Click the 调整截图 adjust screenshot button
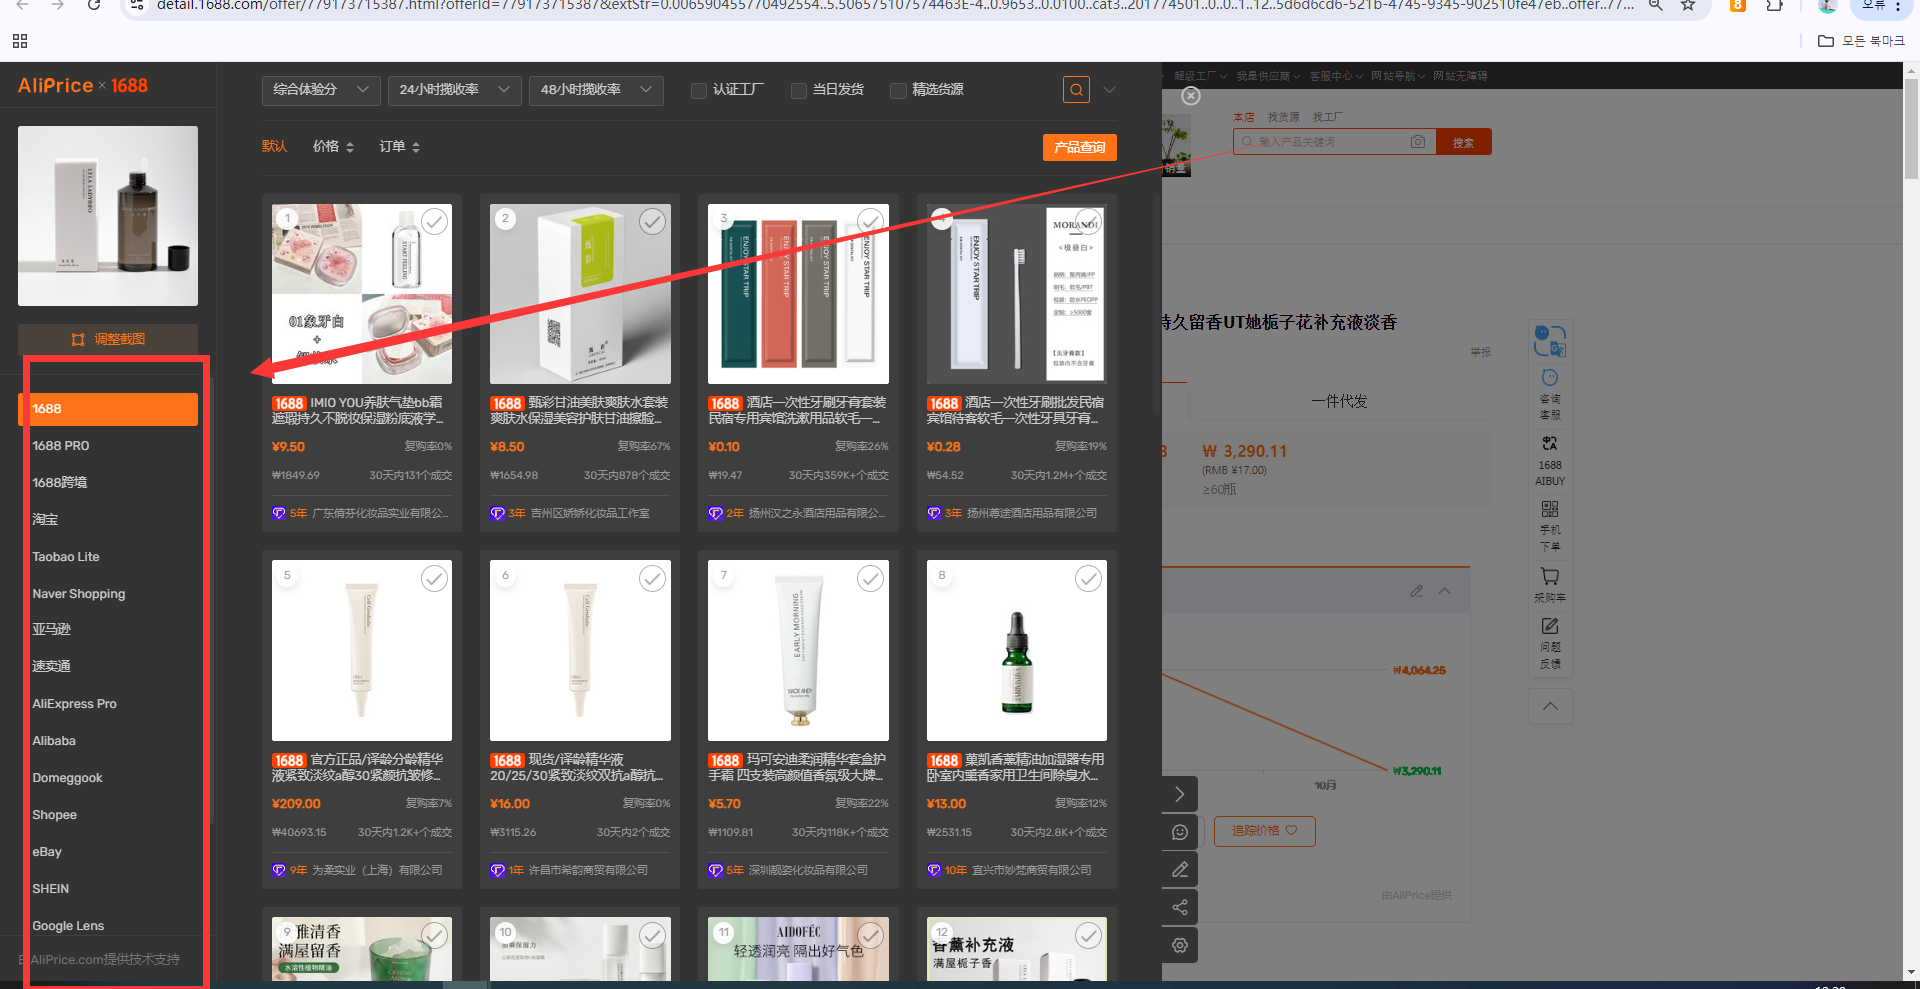 108,339
